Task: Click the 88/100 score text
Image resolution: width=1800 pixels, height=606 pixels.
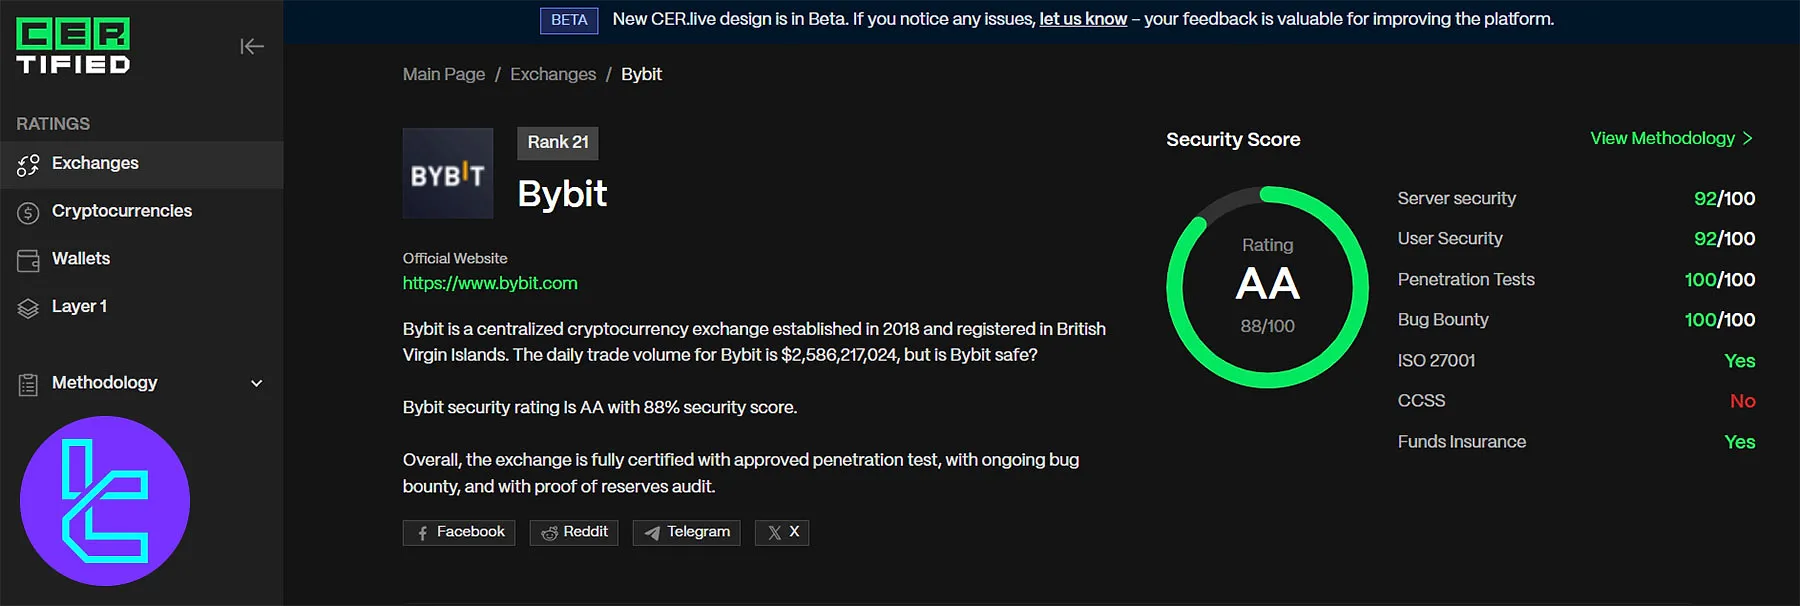Action: [1267, 326]
